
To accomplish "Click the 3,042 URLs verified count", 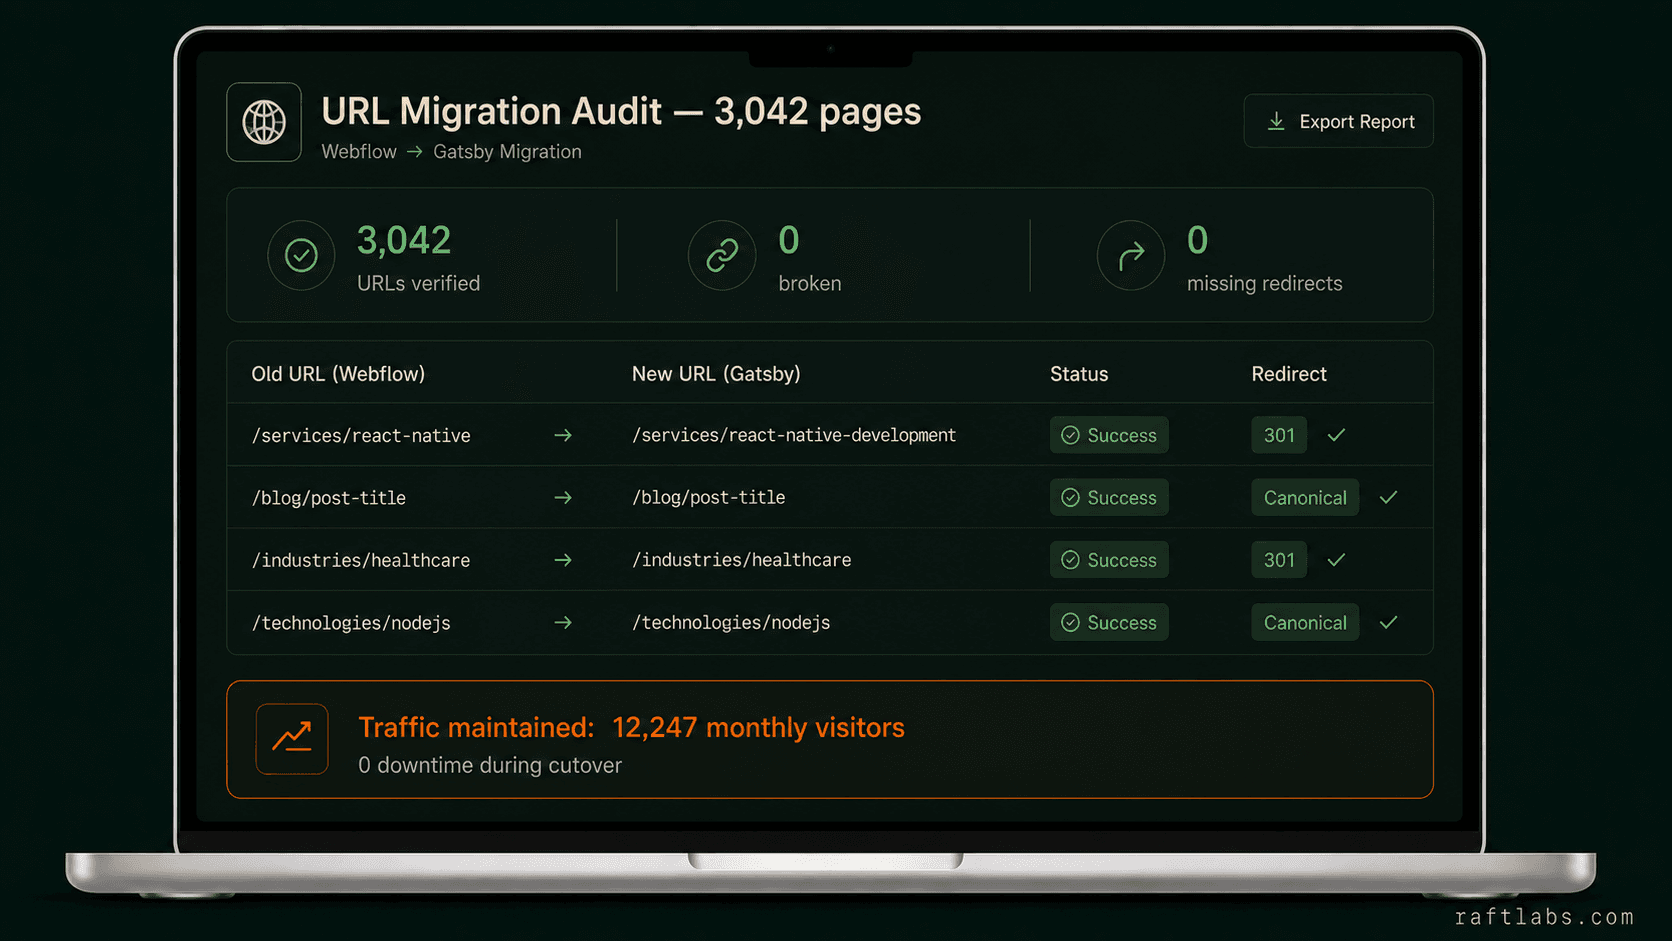I will (404, 240).
